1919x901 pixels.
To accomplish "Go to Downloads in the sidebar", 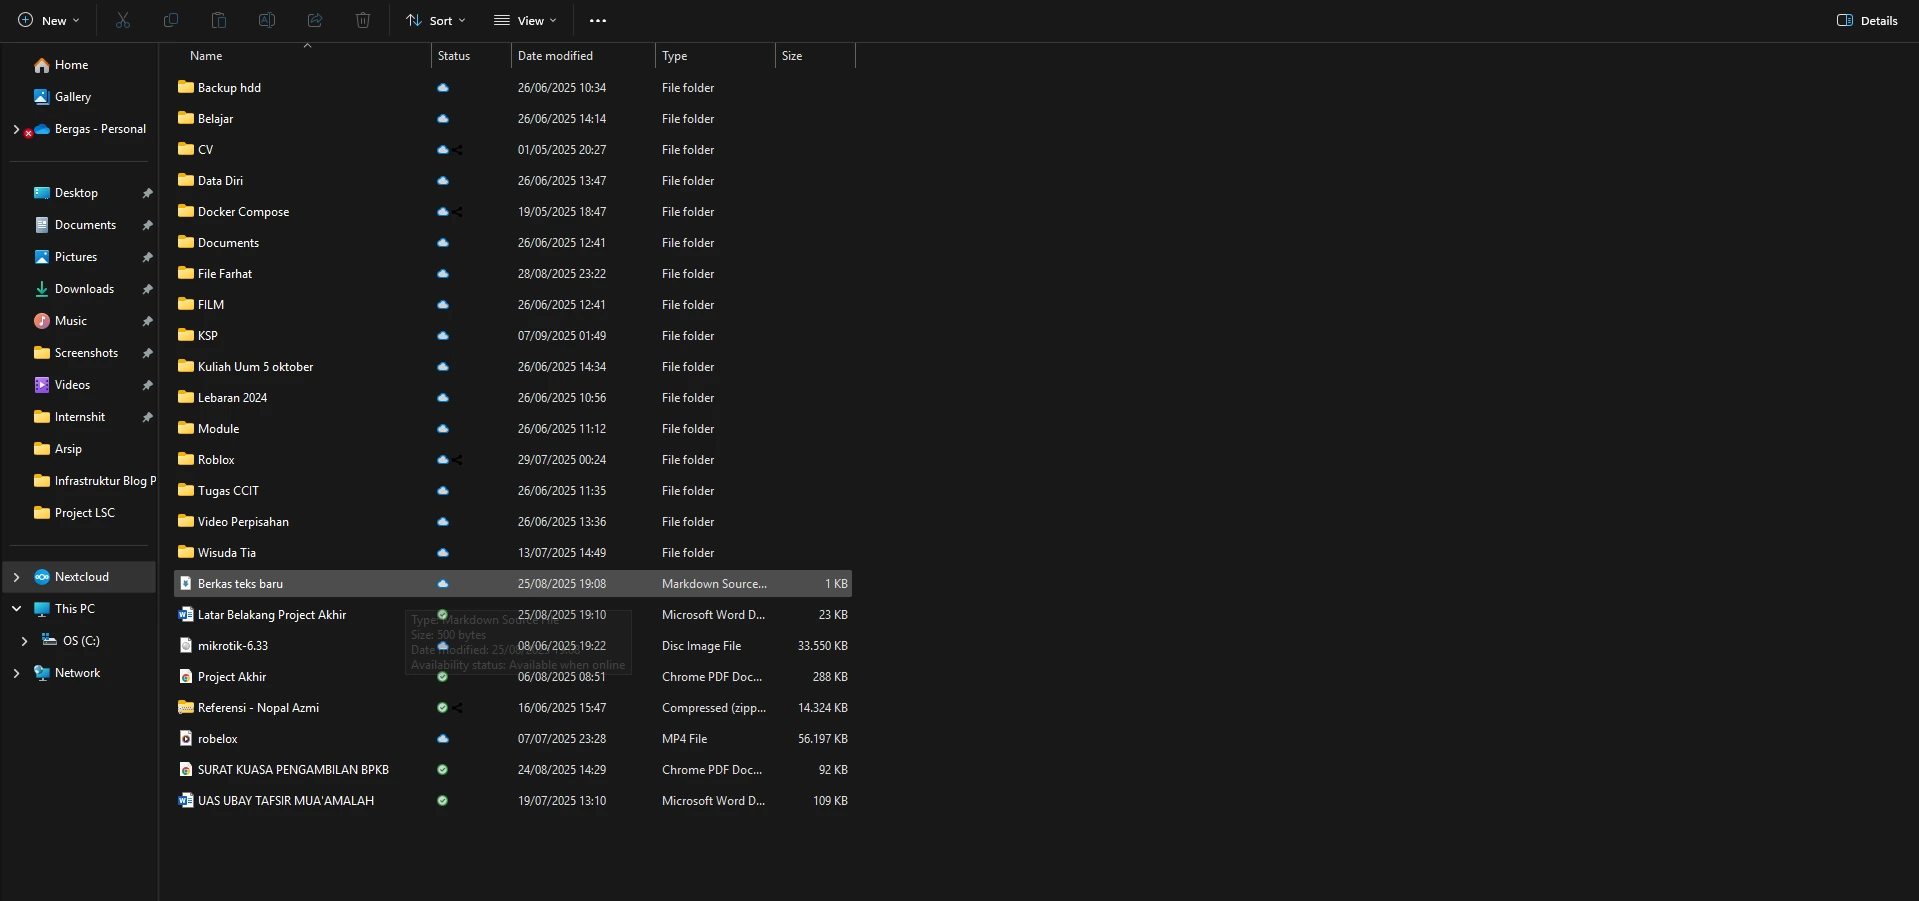I will (x=84, y=289).
